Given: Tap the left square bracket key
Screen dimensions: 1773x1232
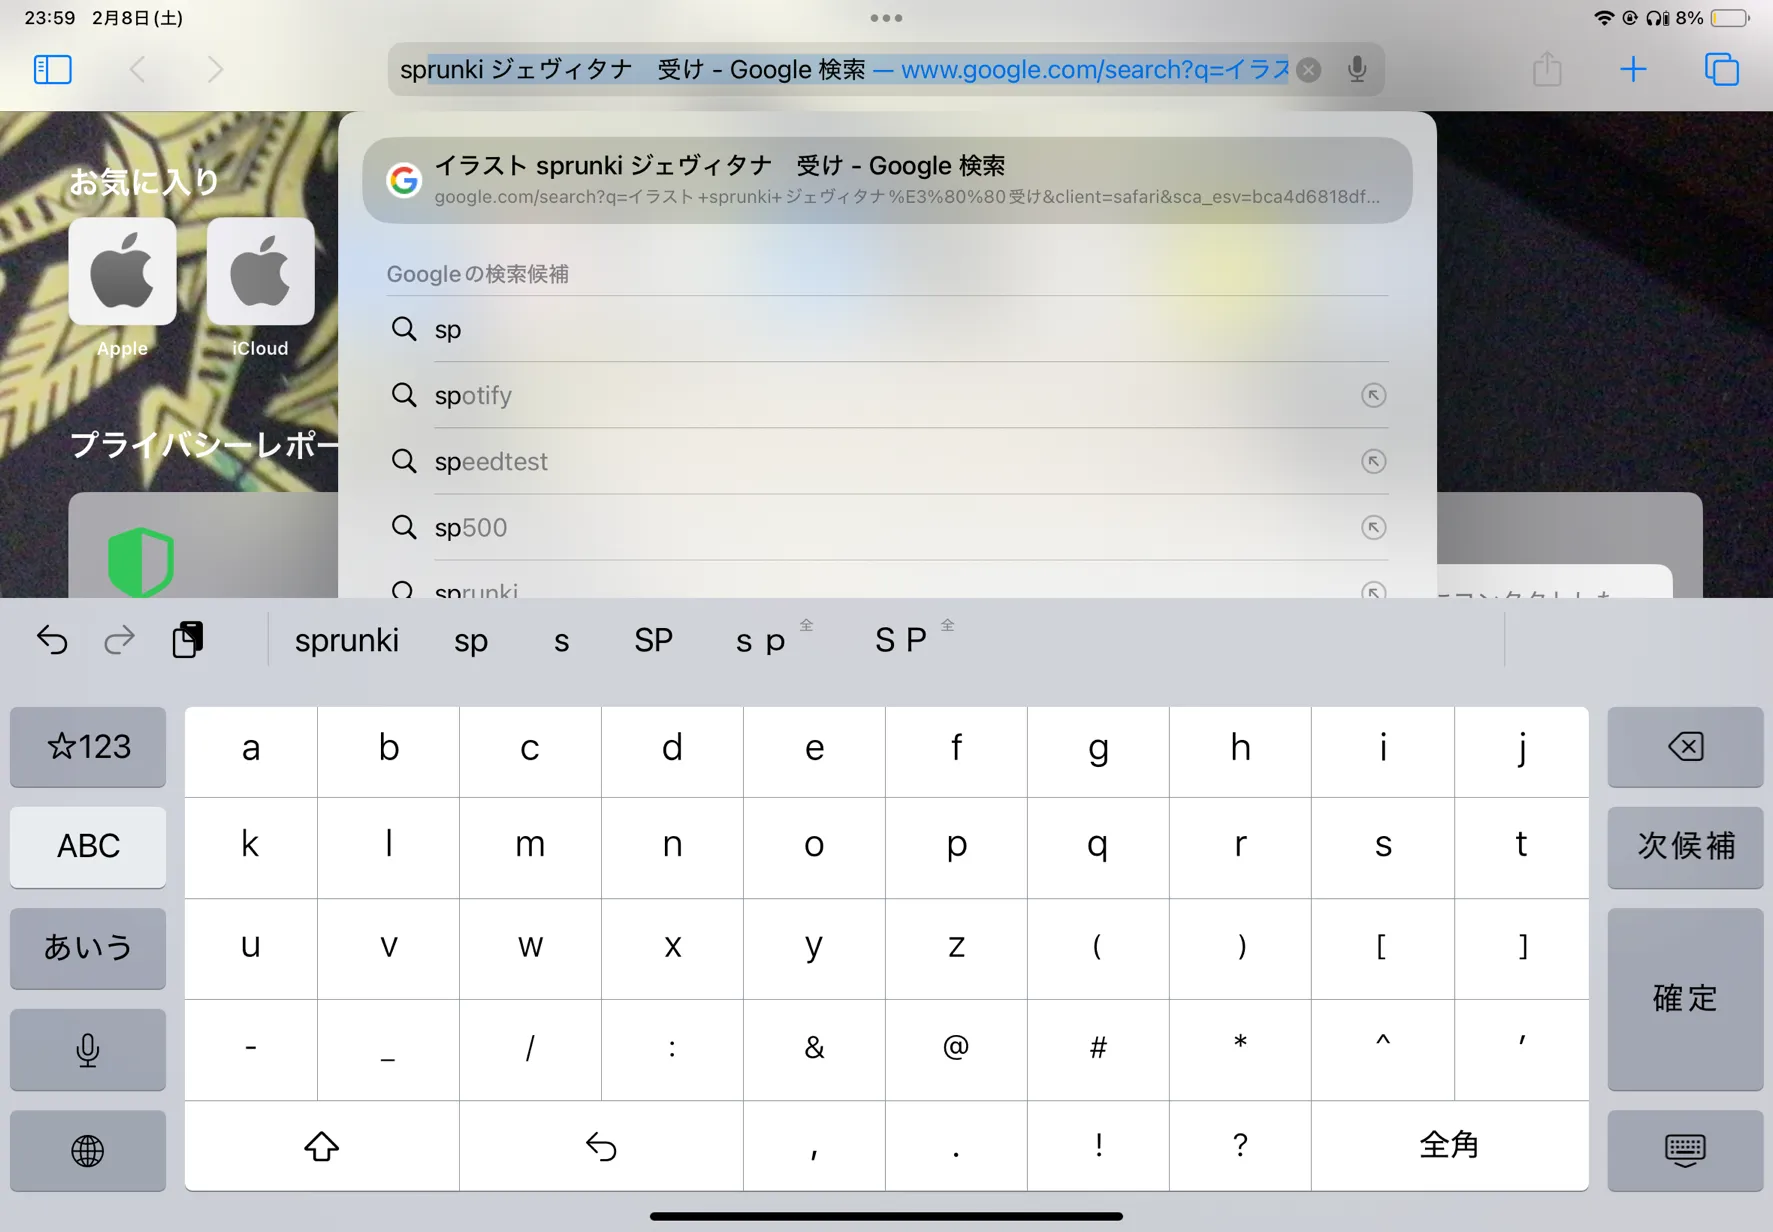Looking at the screenshot, I should [1382, 949].
